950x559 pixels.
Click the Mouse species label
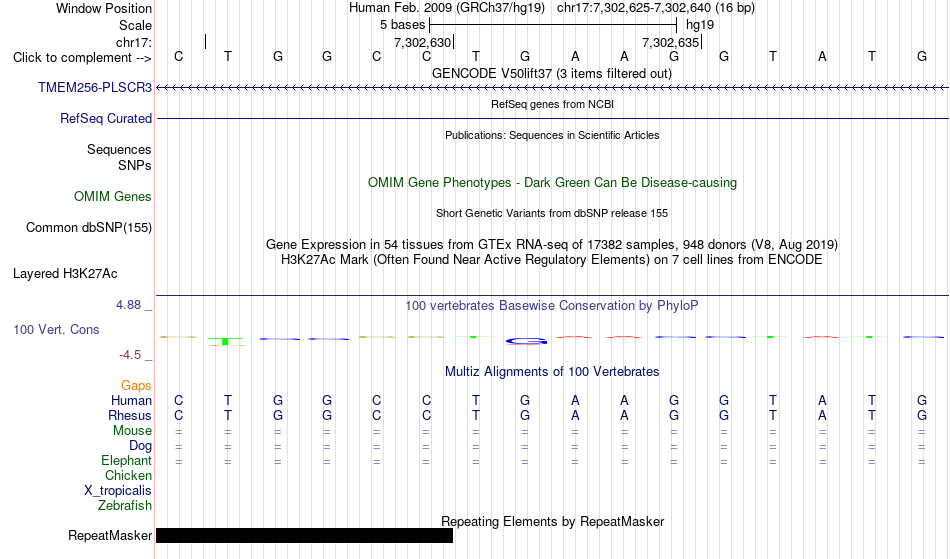tap(132, 431)
